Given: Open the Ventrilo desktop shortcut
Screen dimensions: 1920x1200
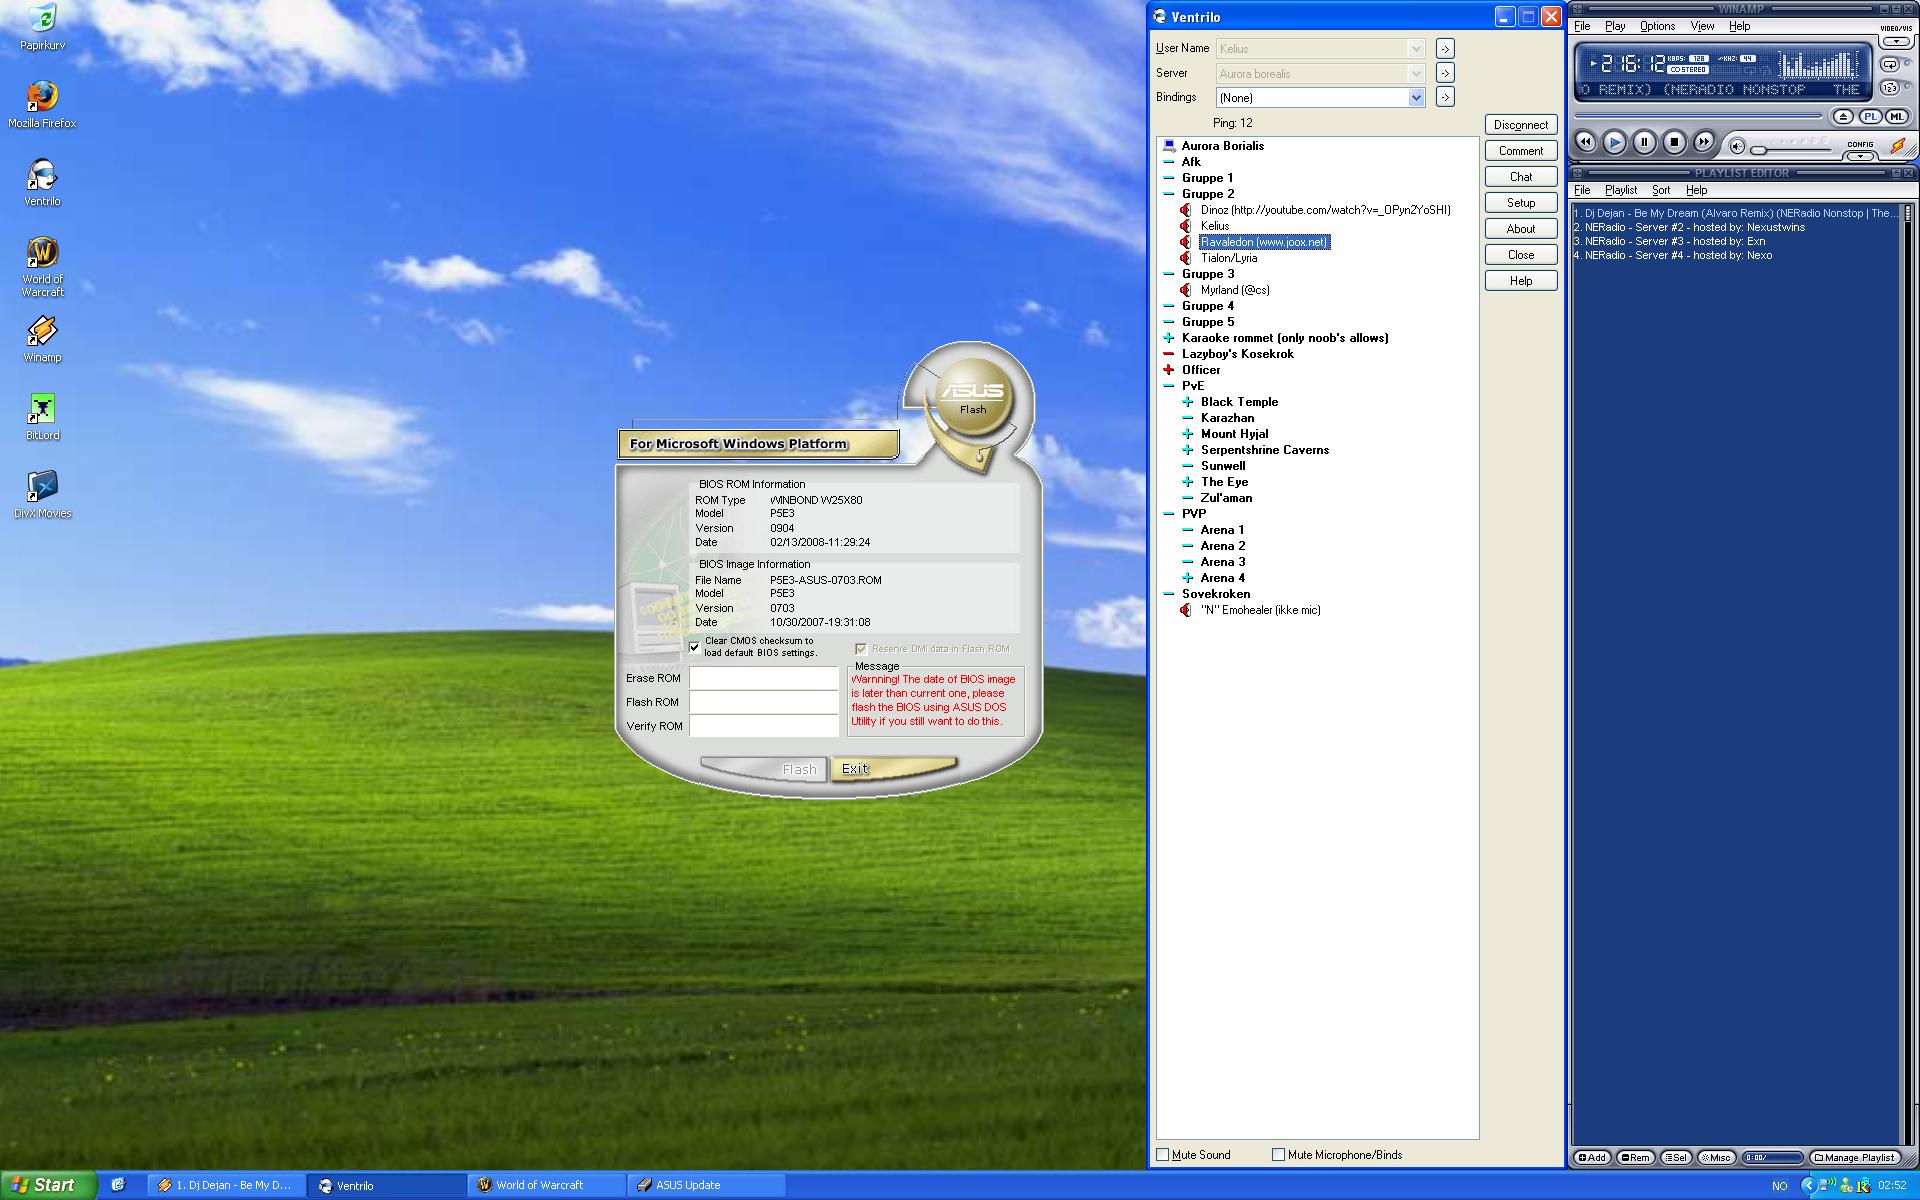Looking at the screenshot, I should coord(42,183).
